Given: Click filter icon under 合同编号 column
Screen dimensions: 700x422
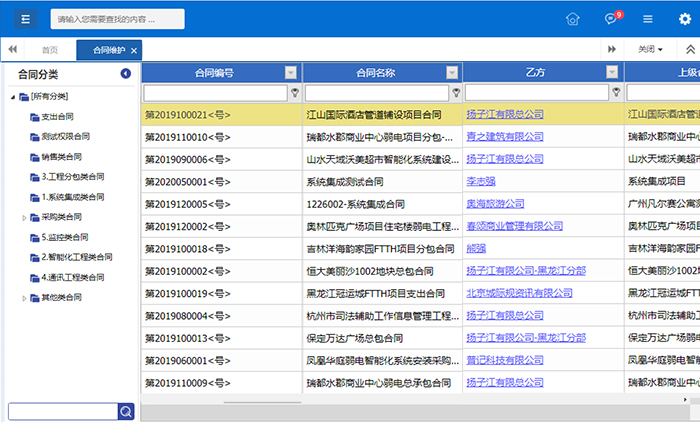Looking at the screenshot, I should point(294,92).
